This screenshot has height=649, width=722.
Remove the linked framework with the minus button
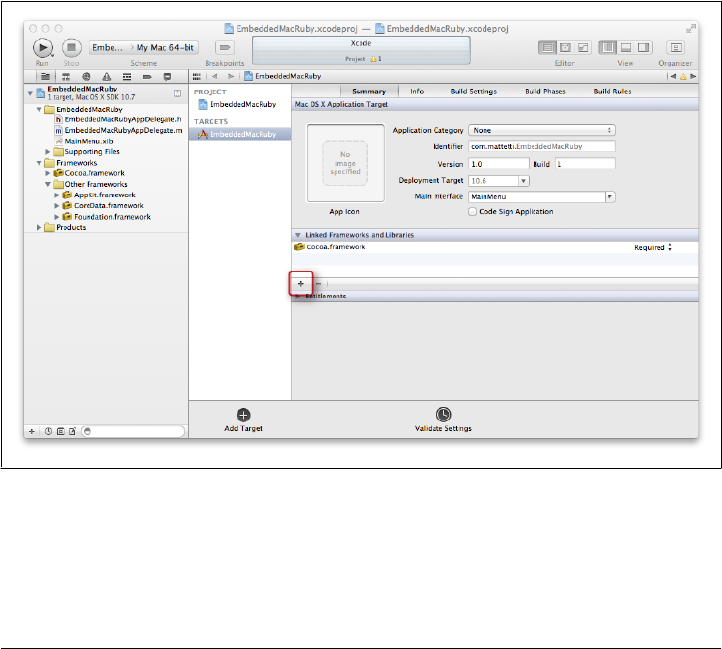318,284
